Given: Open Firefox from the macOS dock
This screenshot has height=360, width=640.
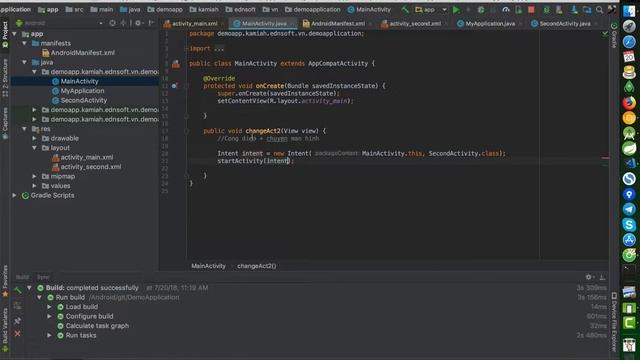Looking at the screenshot, I should click(x=629, y=102).
